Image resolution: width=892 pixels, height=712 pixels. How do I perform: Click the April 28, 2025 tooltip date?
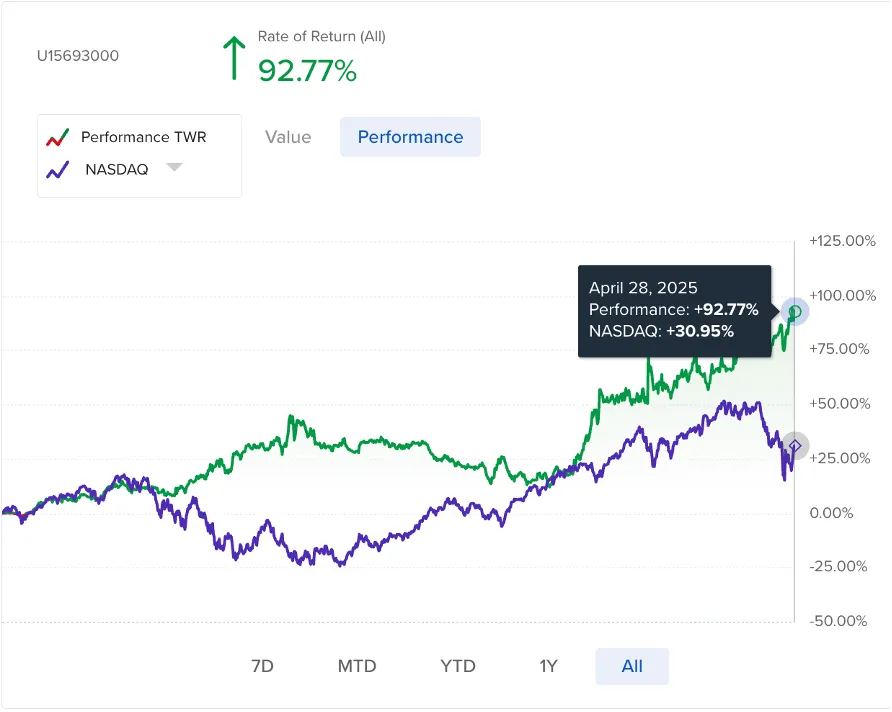[643, 288]
